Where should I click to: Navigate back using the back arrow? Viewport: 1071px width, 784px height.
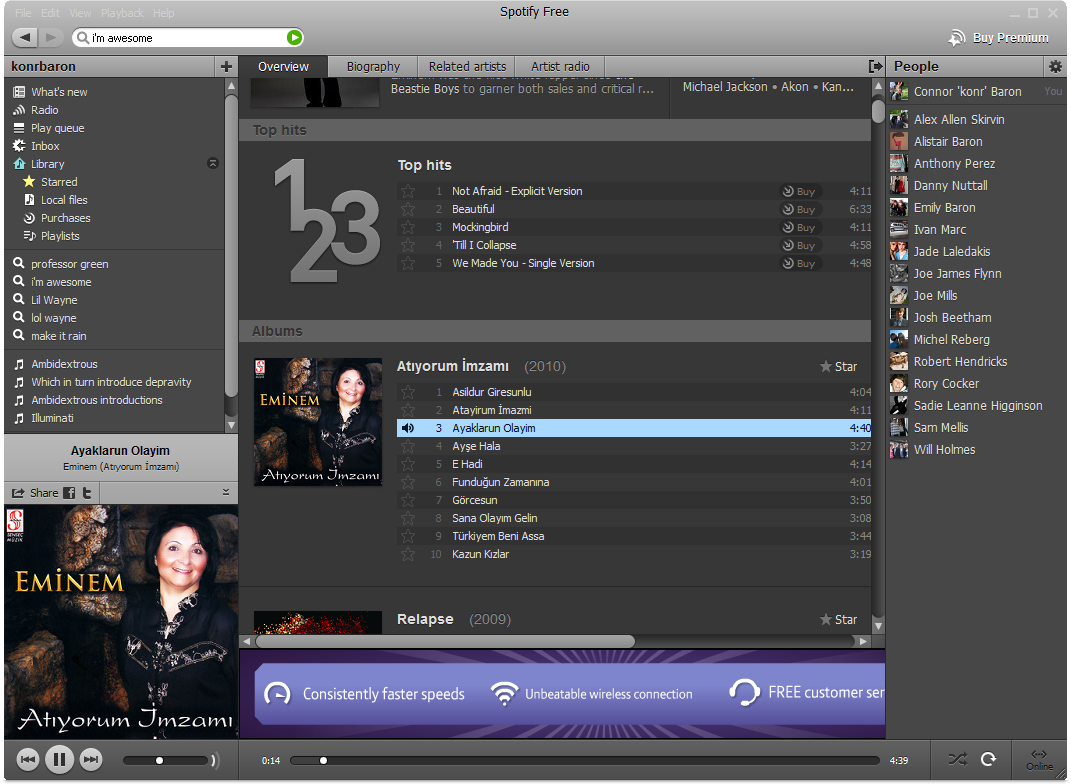pyautogui.click(x=26, y=37)
